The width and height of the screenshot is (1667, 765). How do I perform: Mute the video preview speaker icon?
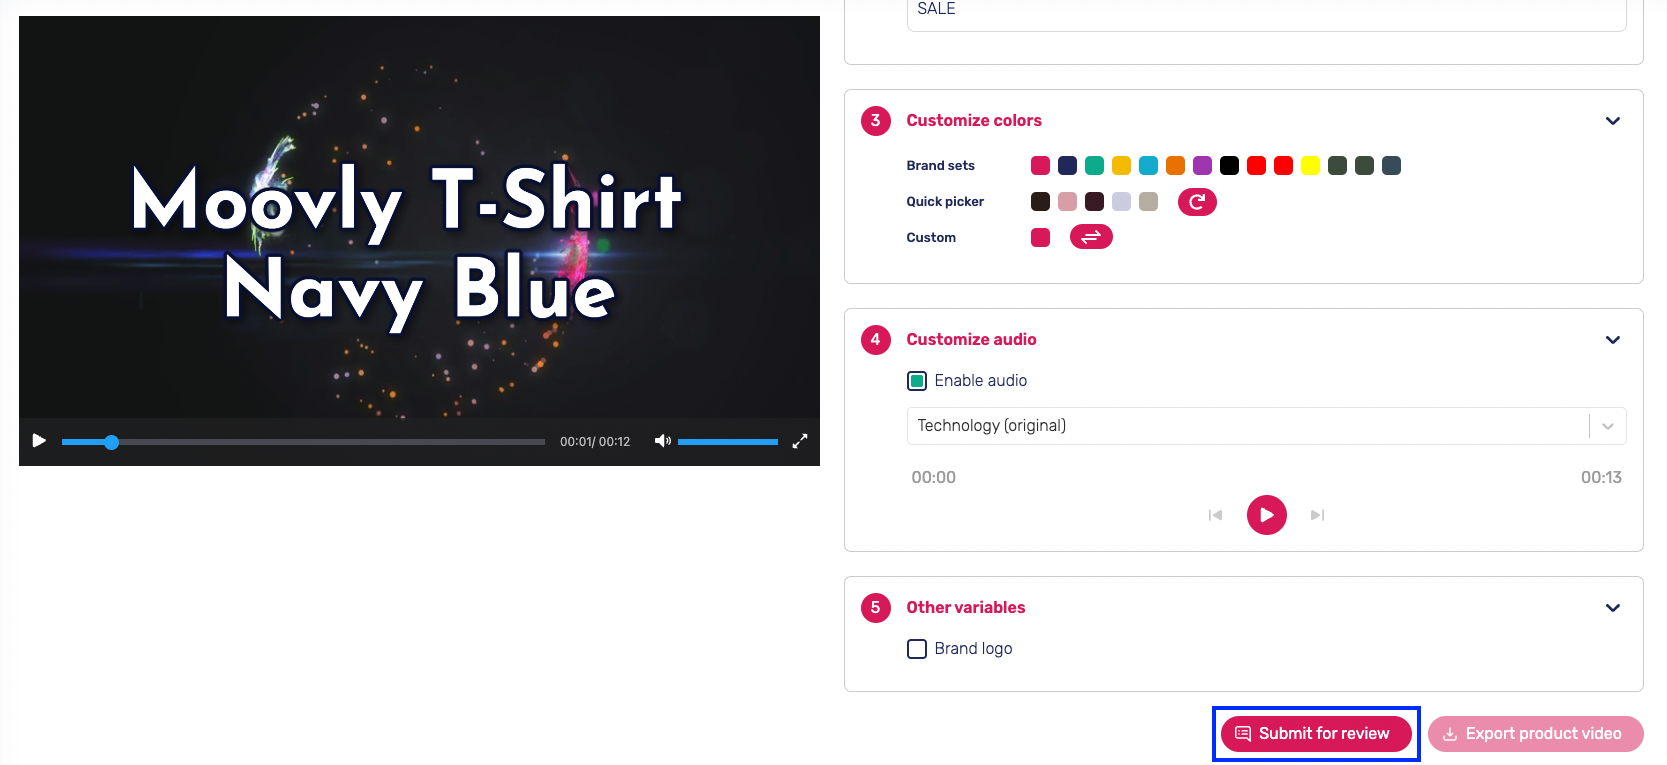(662, 441)
